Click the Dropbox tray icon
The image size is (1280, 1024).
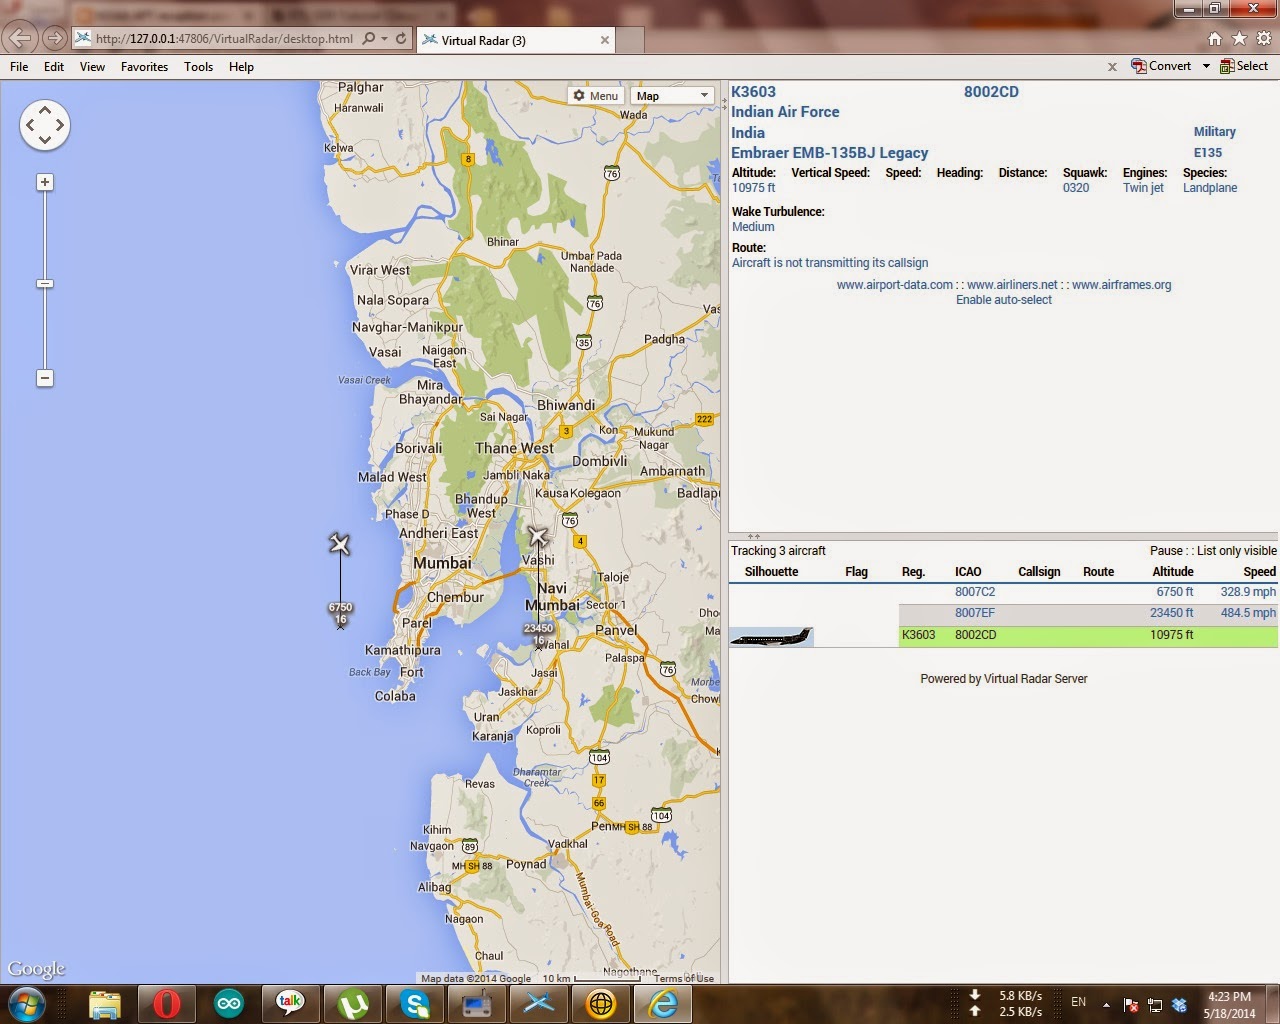[x=1179, y=1005]
